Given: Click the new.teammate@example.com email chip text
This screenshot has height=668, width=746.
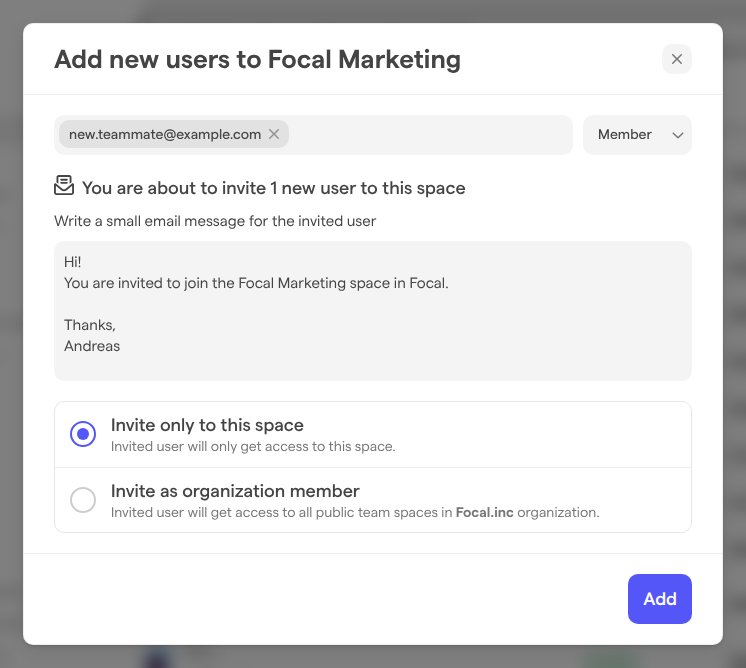Looking at the screenshot, I should point(165,135).
